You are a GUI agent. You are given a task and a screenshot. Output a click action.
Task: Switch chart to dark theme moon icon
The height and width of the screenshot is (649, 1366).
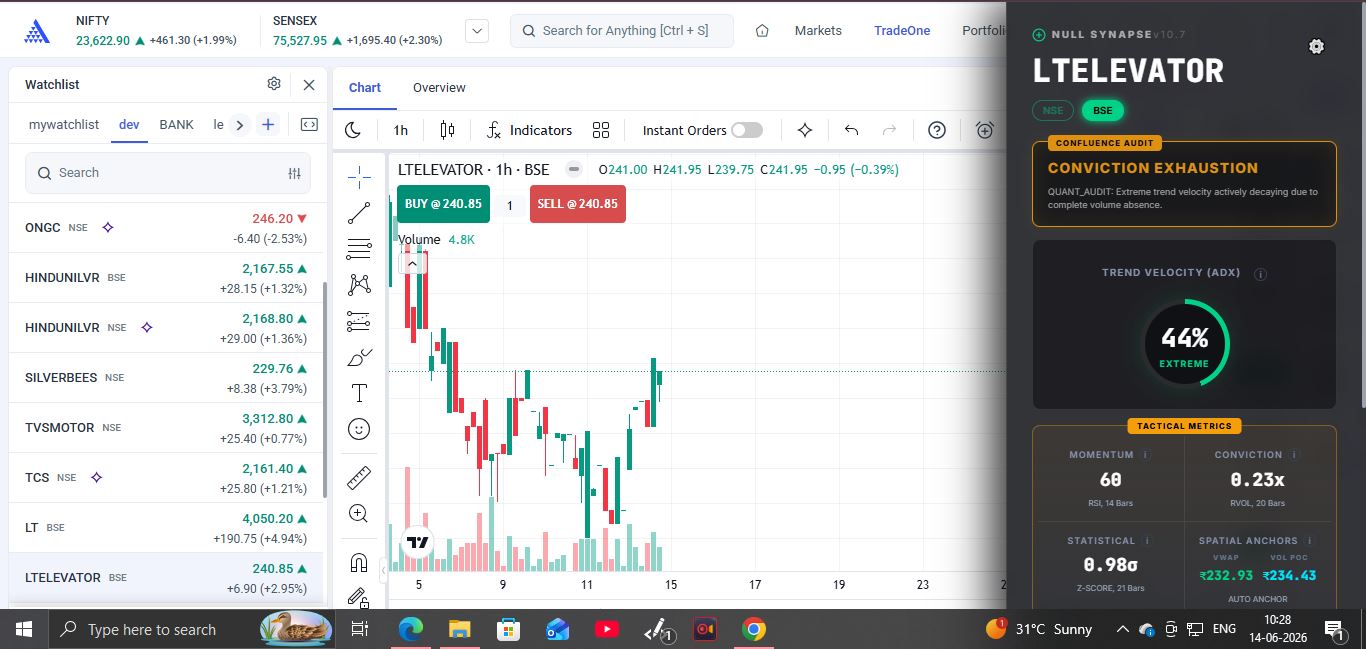tap(353, 130)
